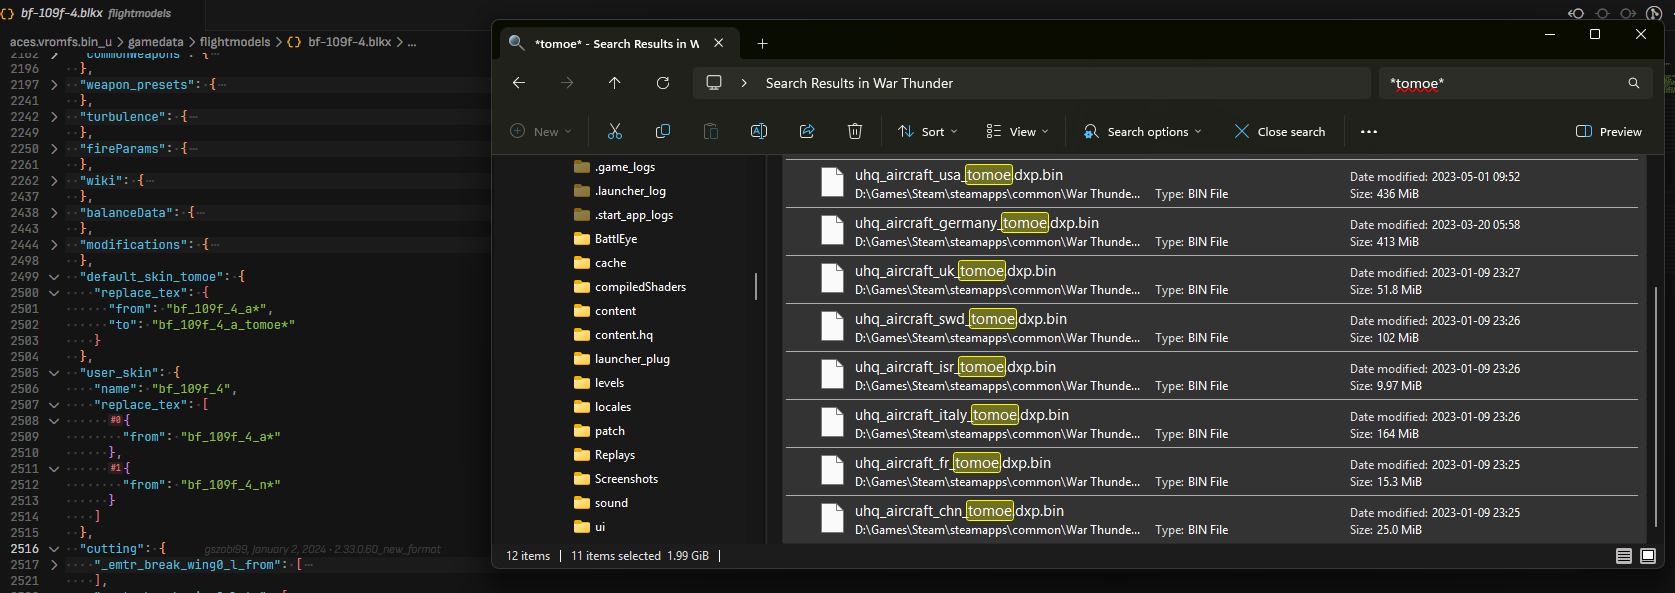Collapse the "default_skin_tomoe" block
The height and width of the screenshot is (593, 1675).
pos(54,277)
